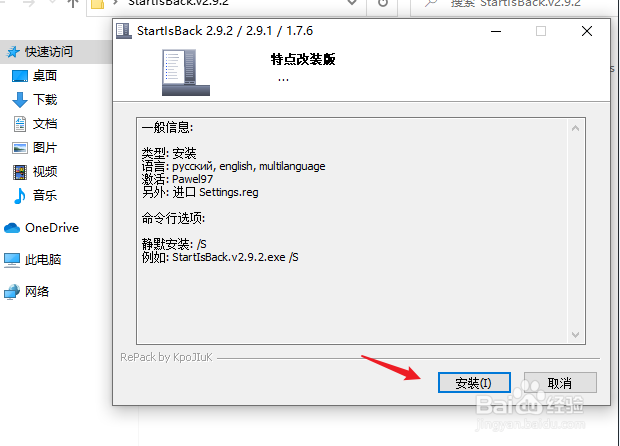The height and width of the screenshot is (446, 620).
Task: Open the 视频 videos film icon
Action: (x=20, y=172)
